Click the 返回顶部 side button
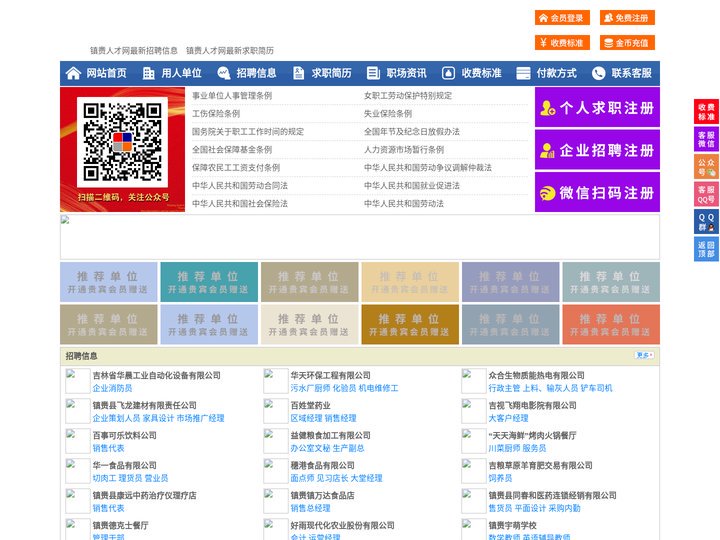Image resolution: width=720 pixels, height=540 pixels. pyautogui.click(x=706, y=249)
